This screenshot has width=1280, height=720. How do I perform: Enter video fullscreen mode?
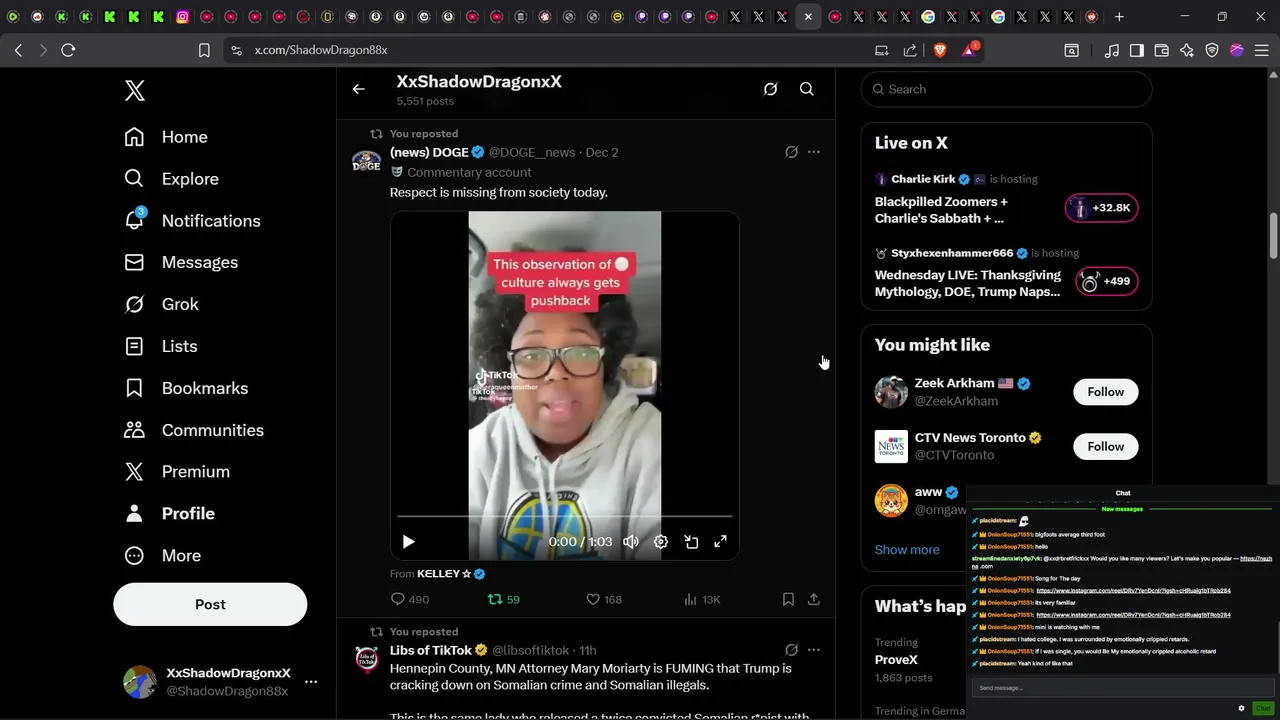point(720,541)
